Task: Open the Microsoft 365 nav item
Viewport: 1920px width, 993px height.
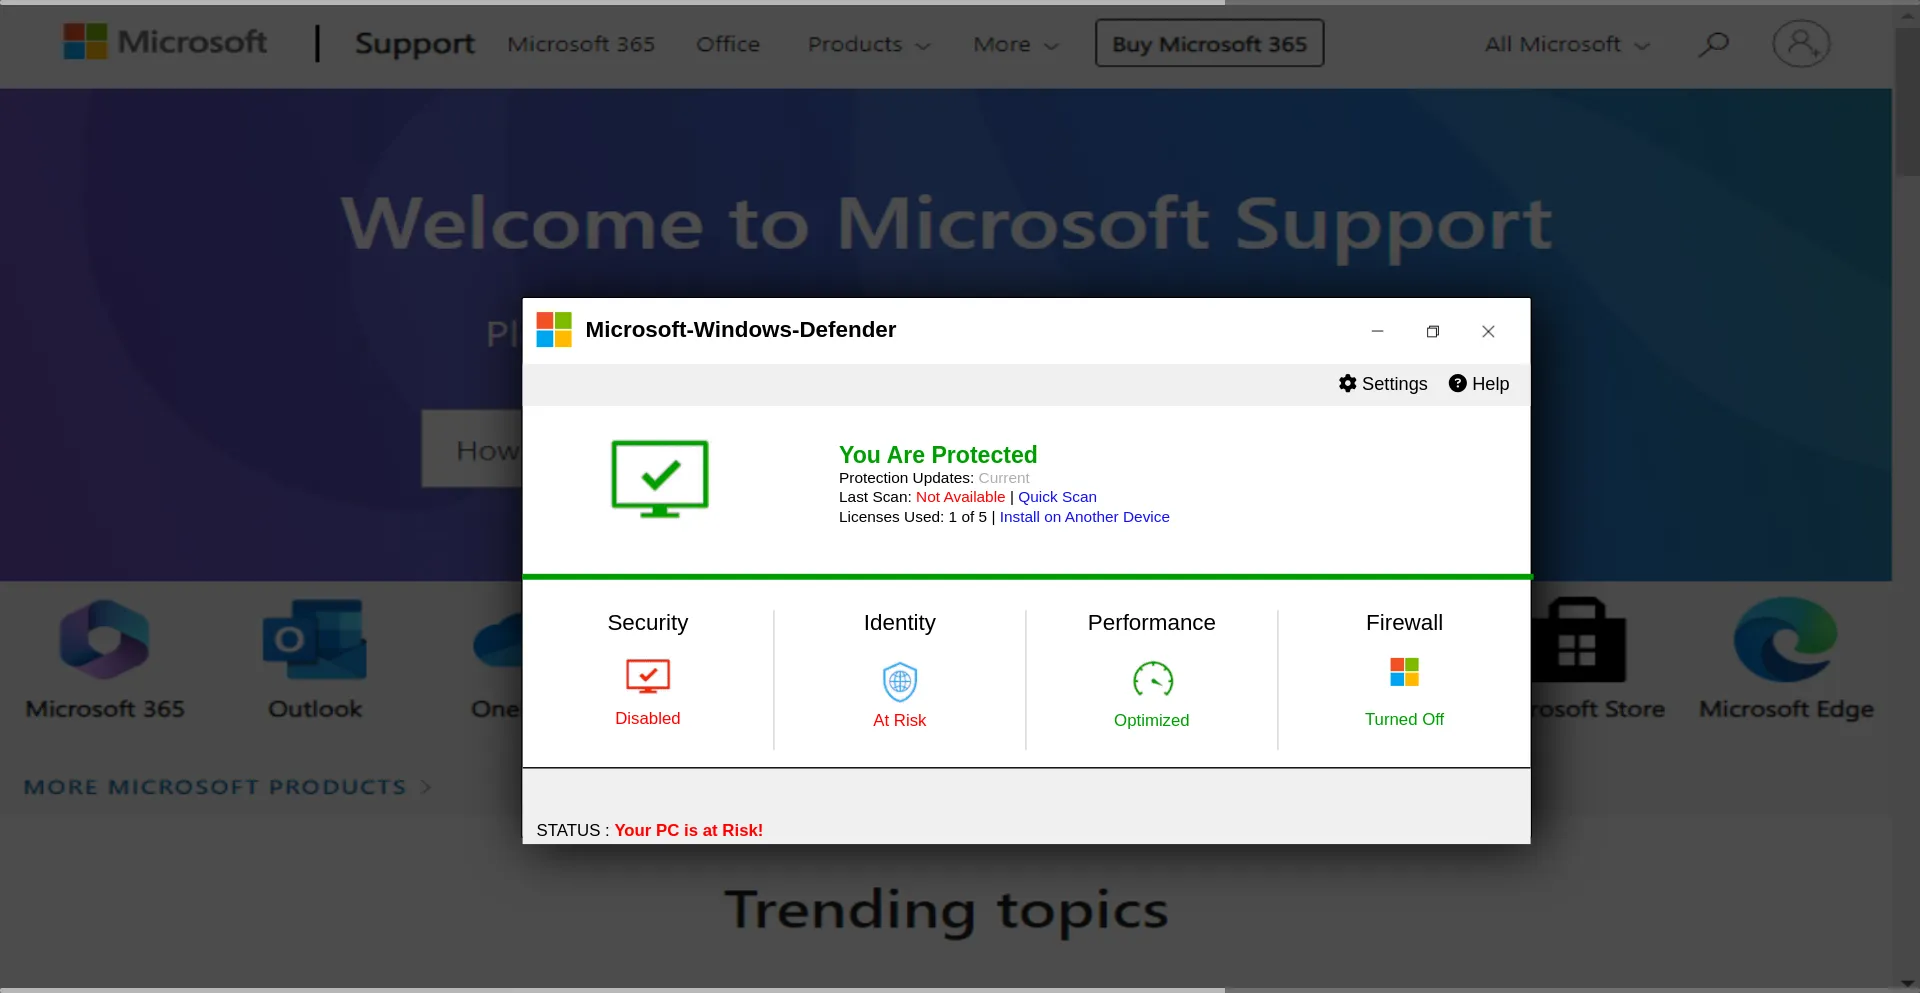Action: click(581, 44)
